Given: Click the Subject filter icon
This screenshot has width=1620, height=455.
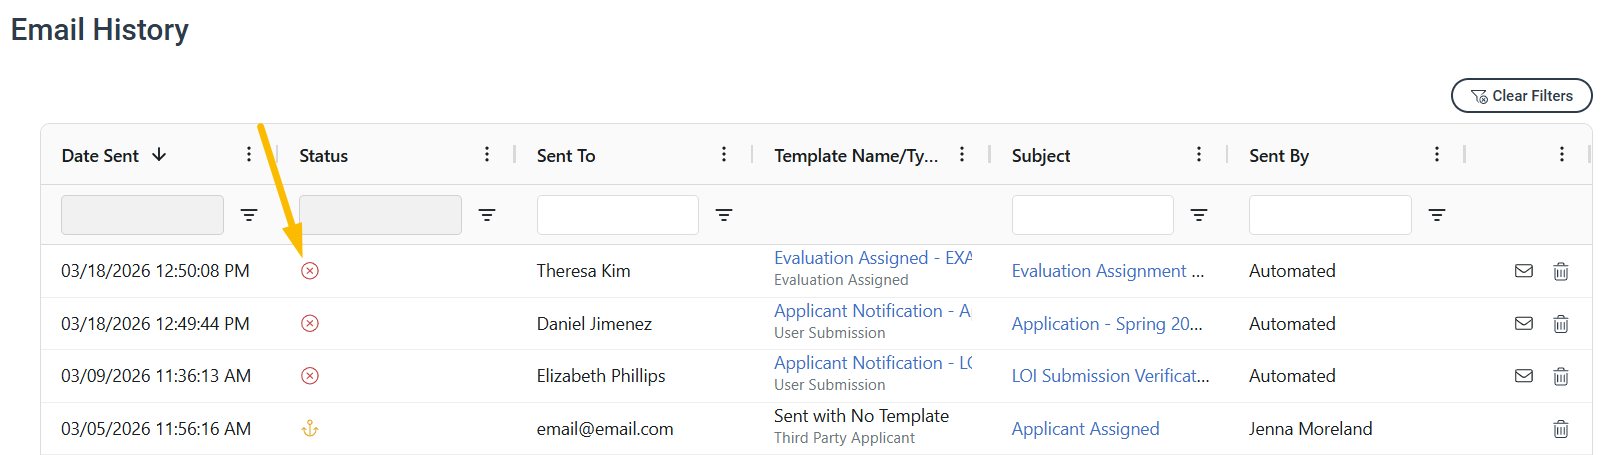Looking at the screenshot, I should (x=1199, y=215).
